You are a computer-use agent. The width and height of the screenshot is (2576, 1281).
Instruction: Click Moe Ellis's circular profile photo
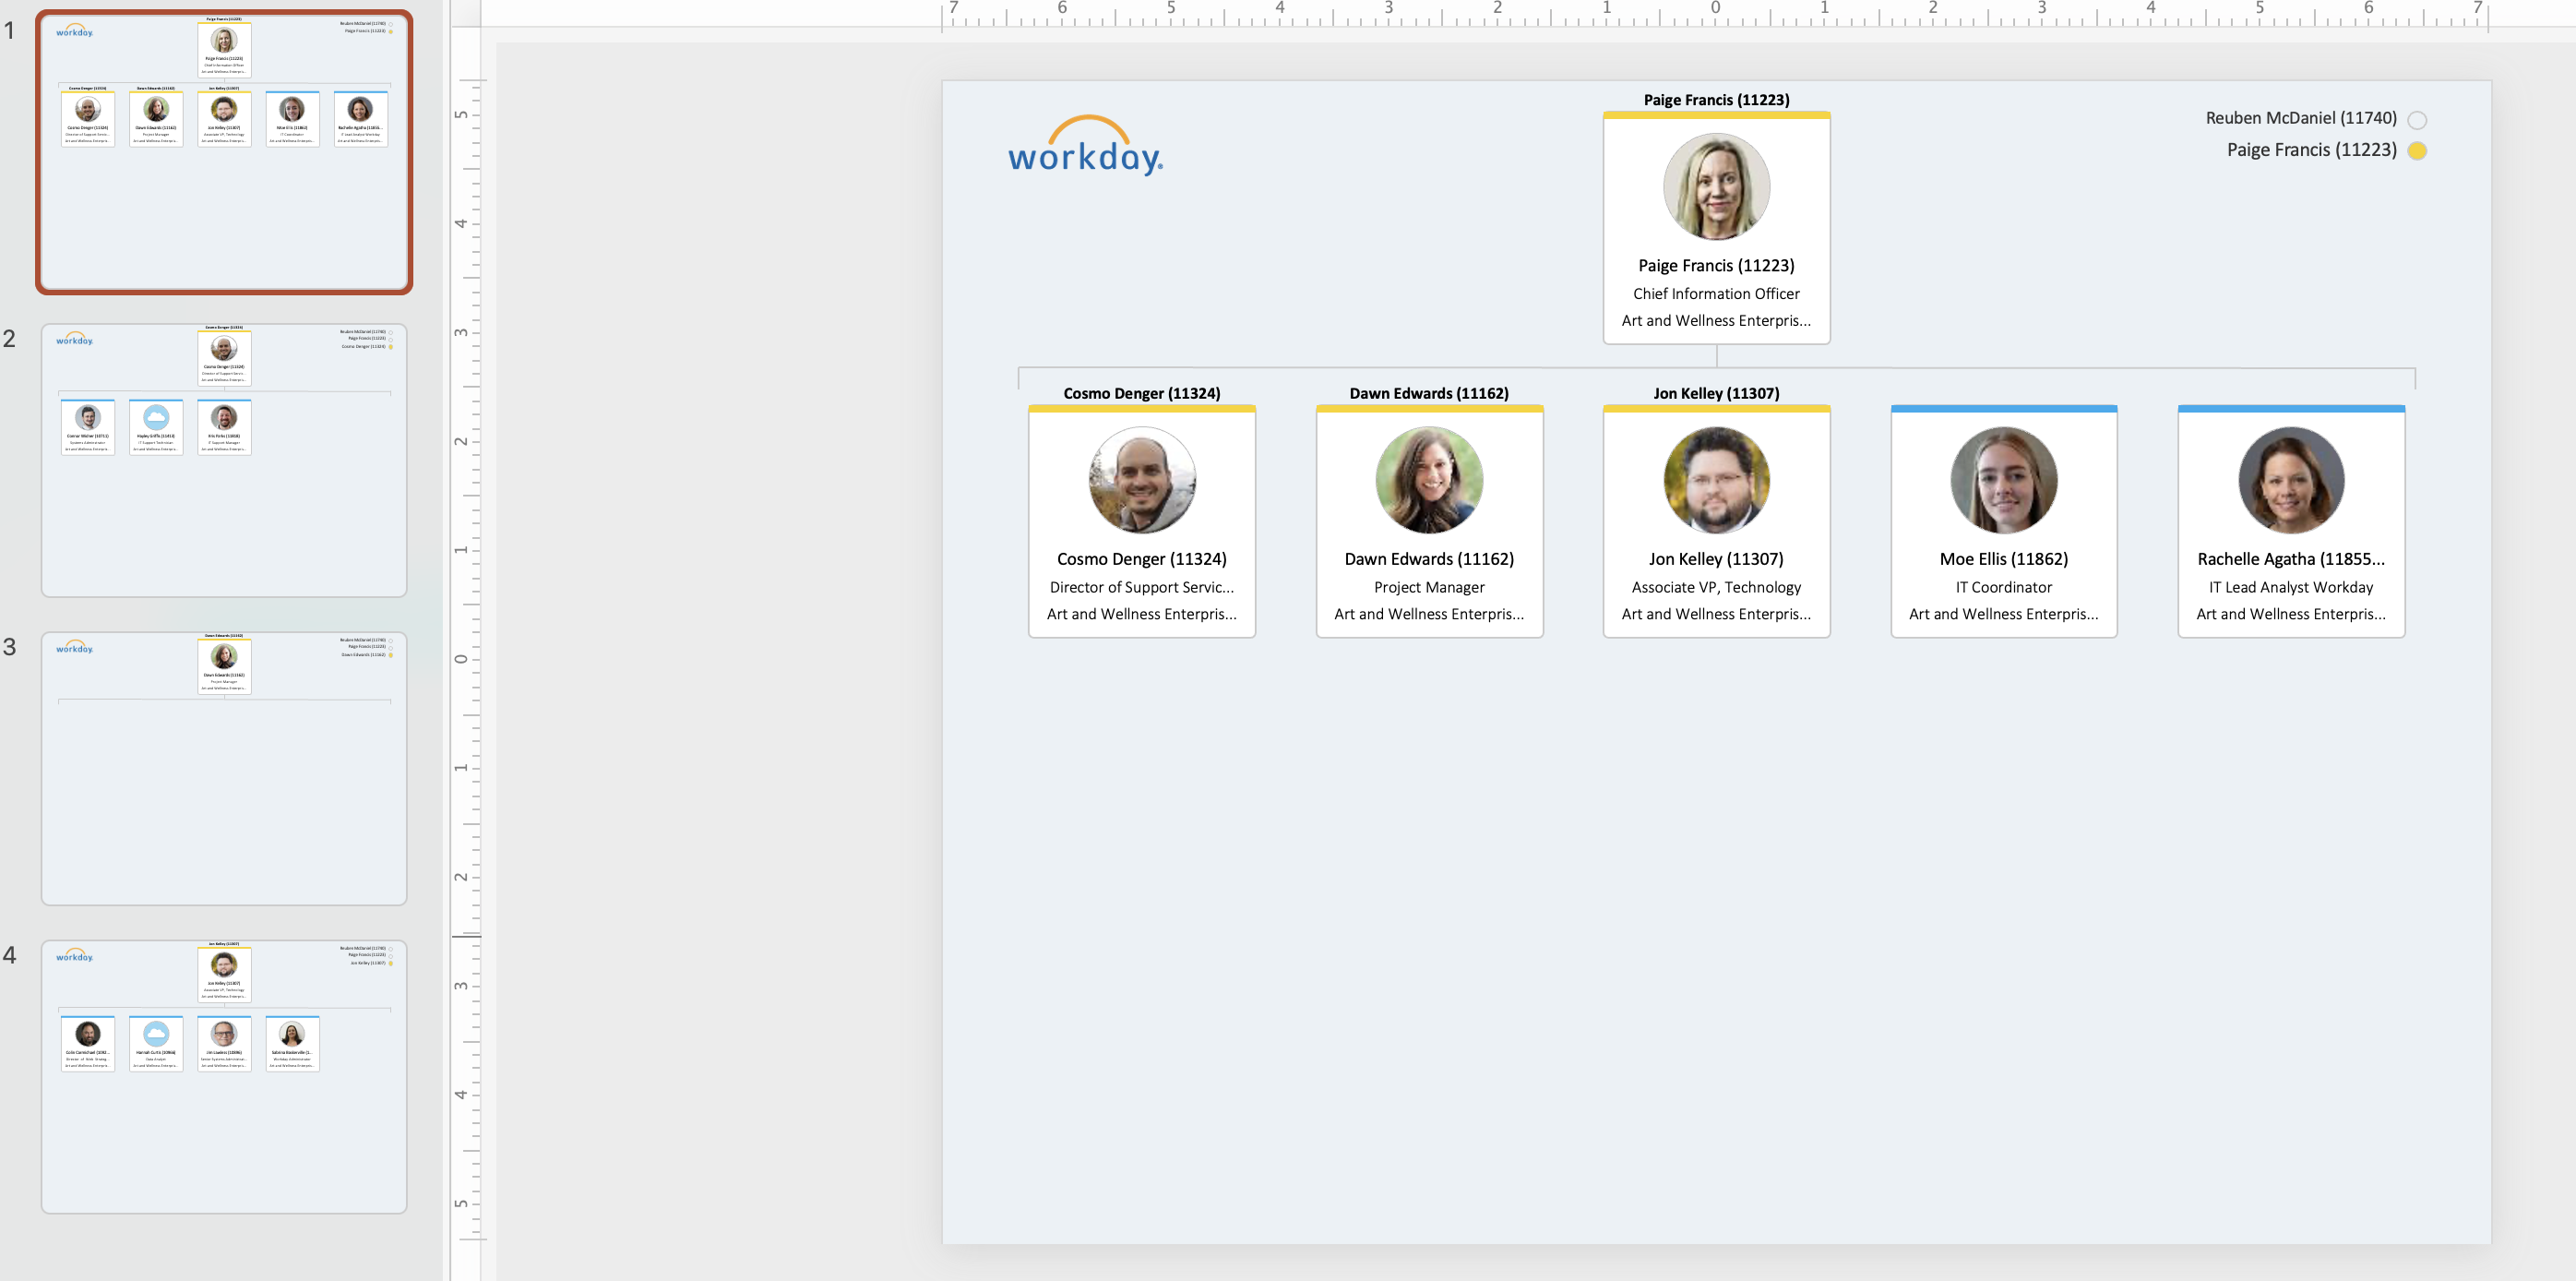[2003, 480]
